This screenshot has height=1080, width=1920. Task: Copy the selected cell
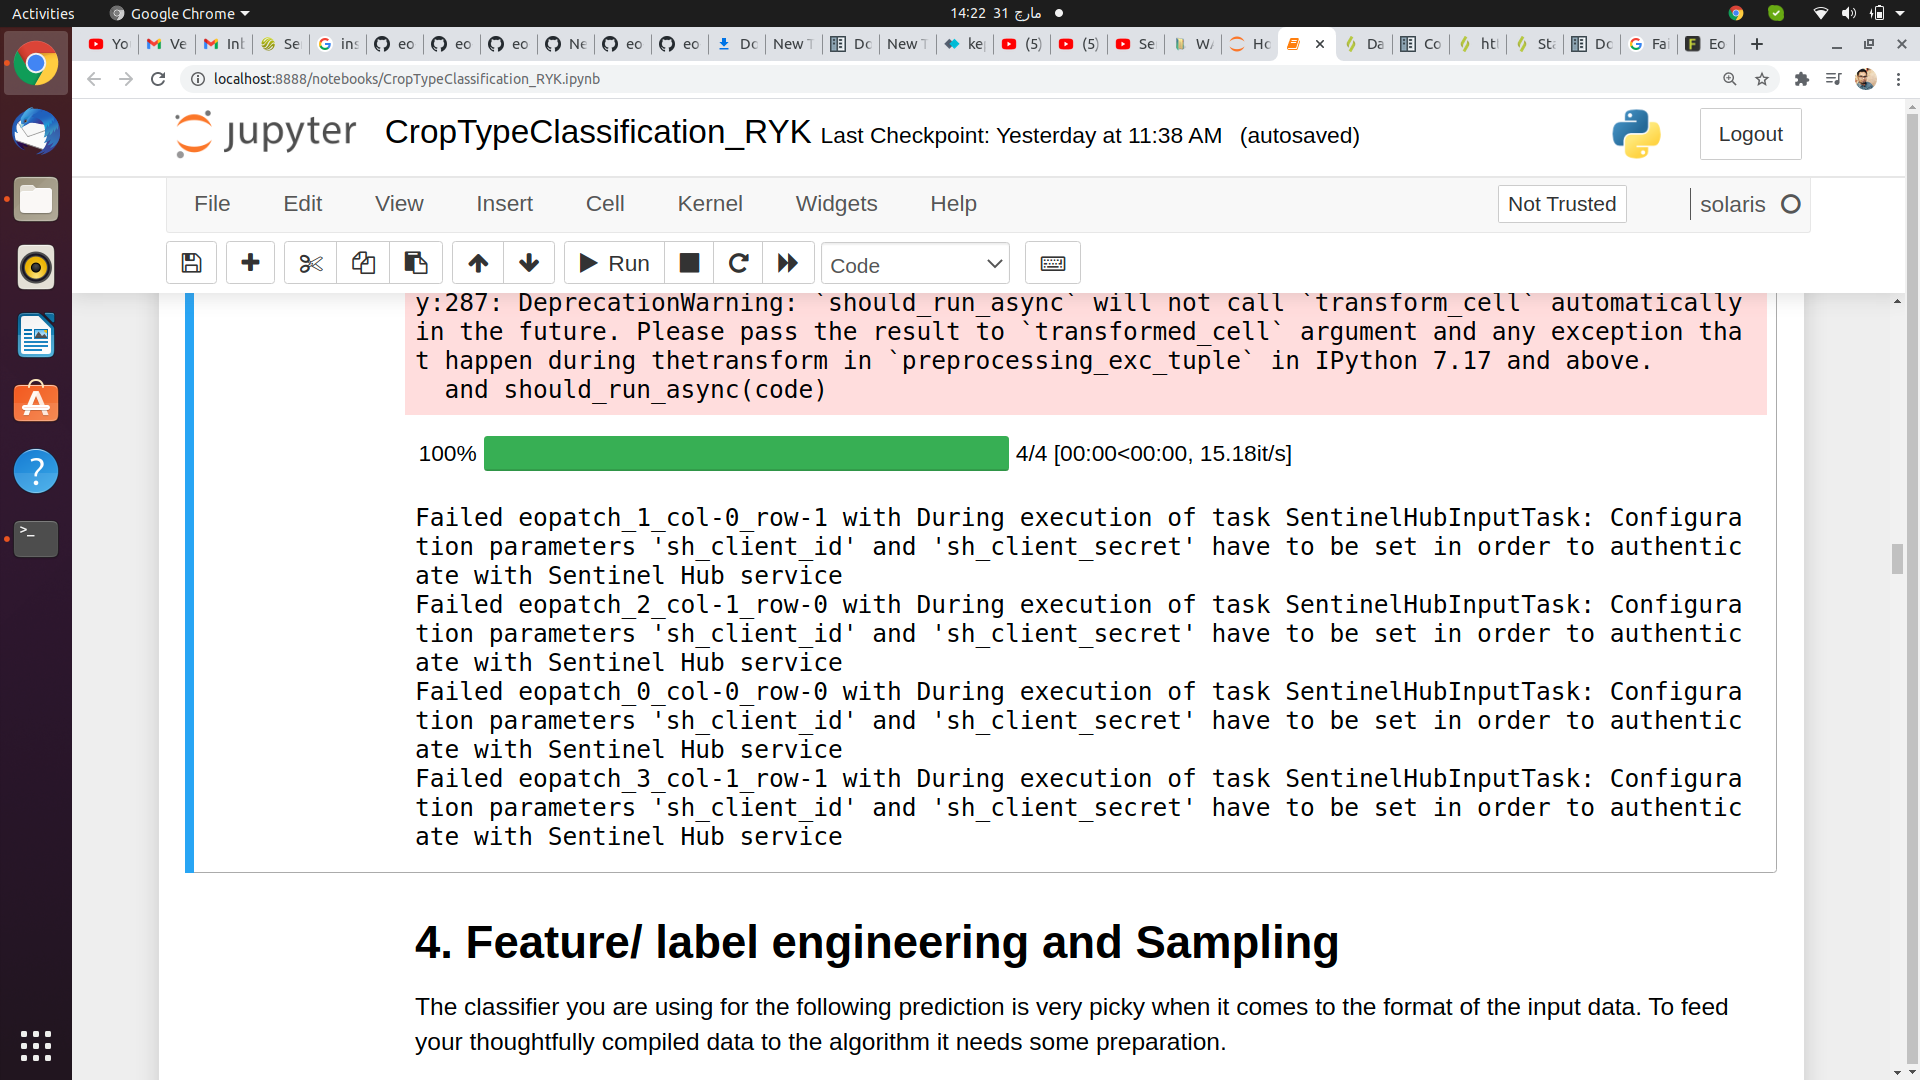(363, 262)
